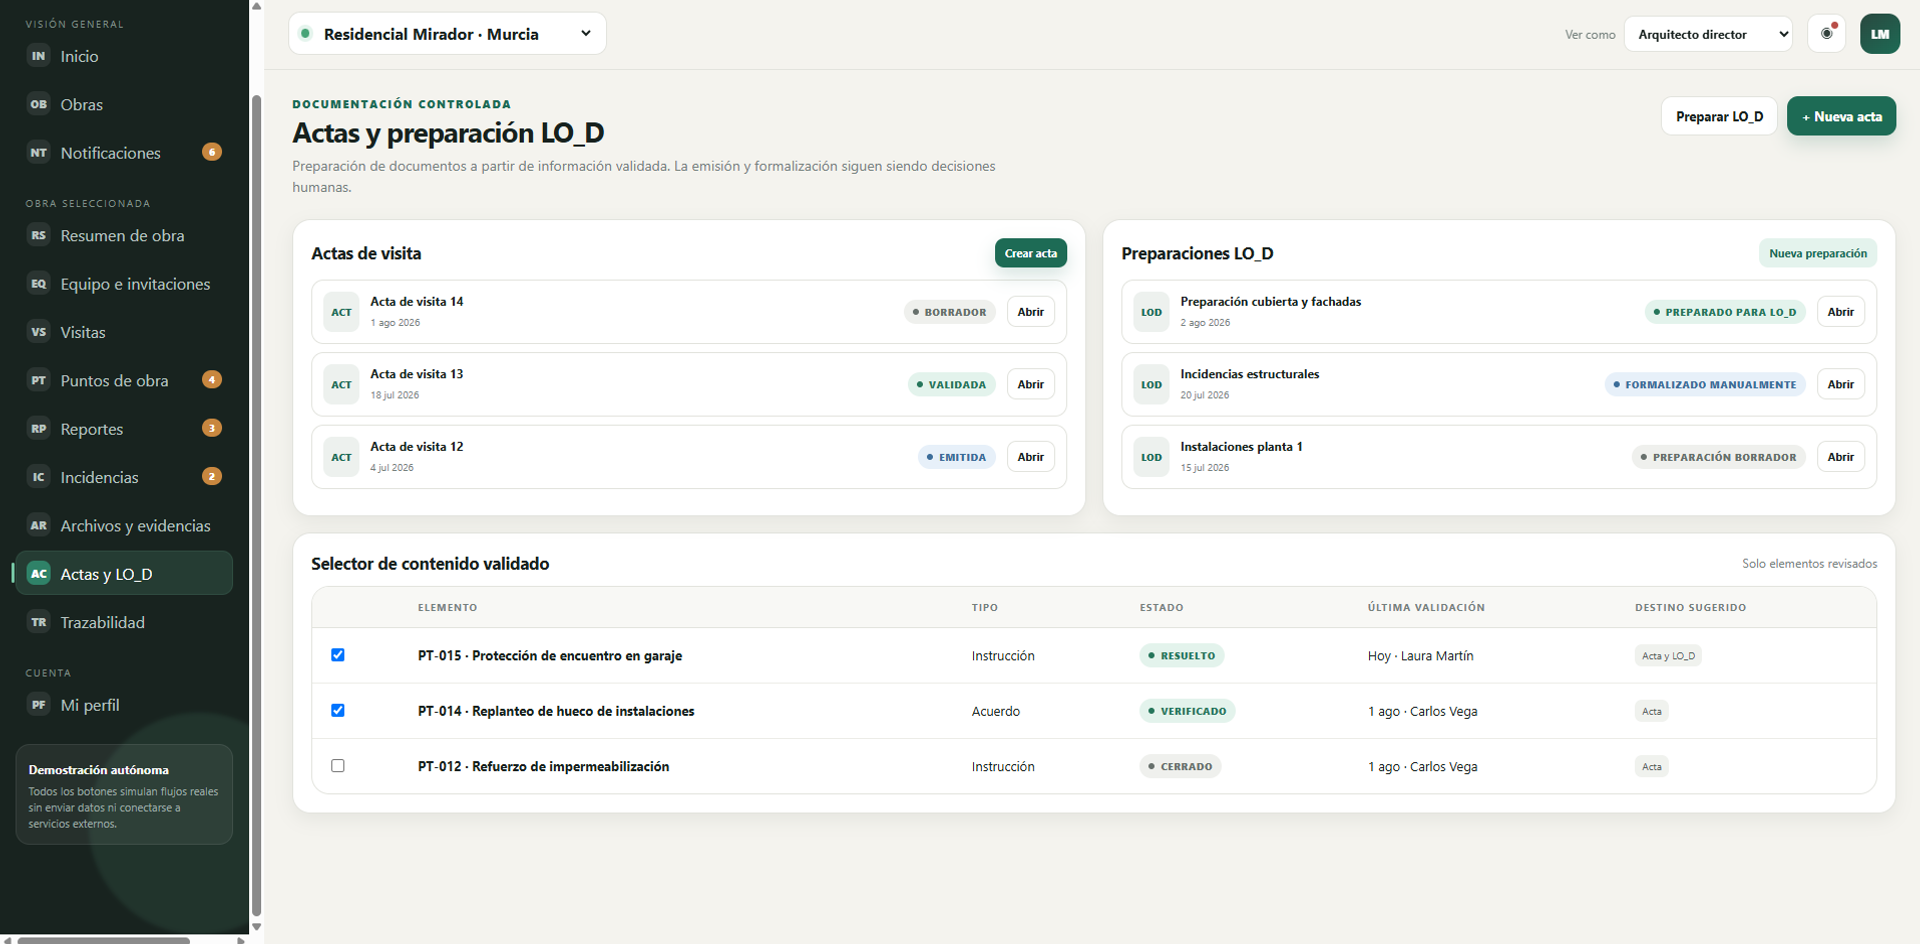
Task: Click the Notificaciones count badge 6
Action: pos(212,152)
